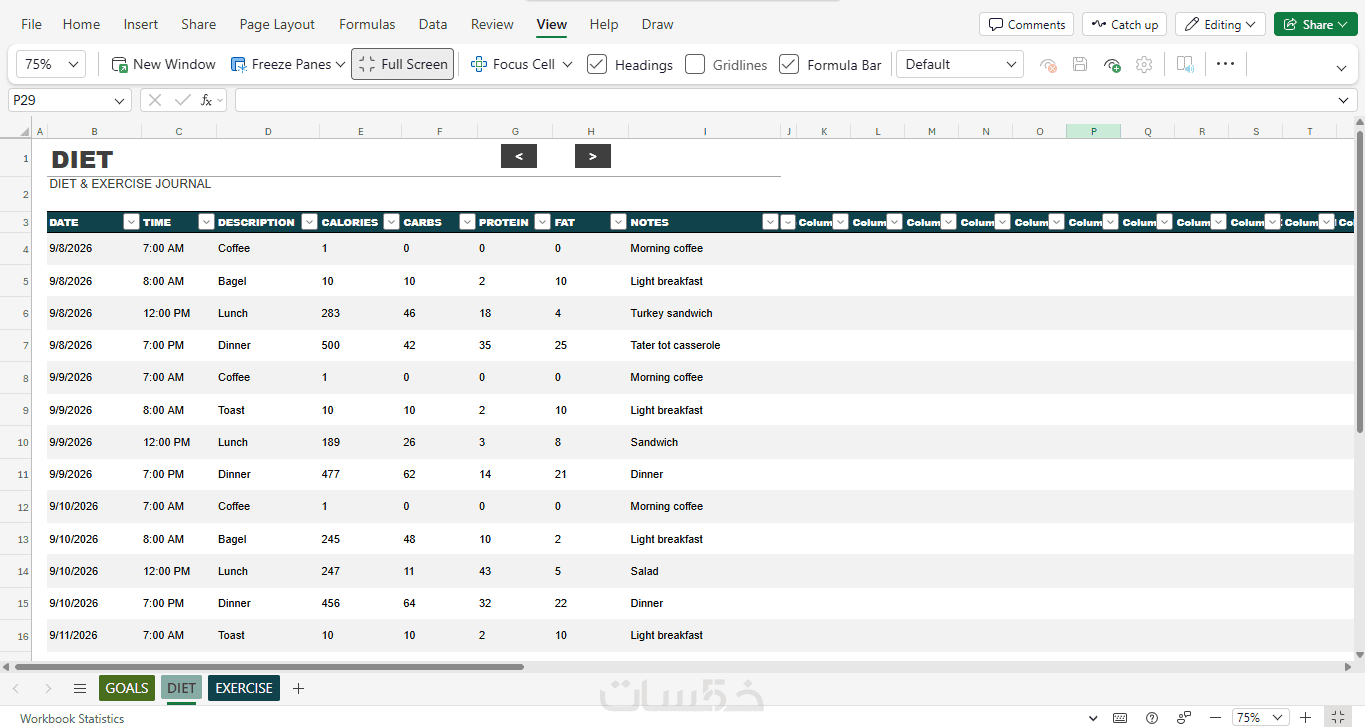Open the all sheets list icon
1365x727 pixels.
pos(80,688)
